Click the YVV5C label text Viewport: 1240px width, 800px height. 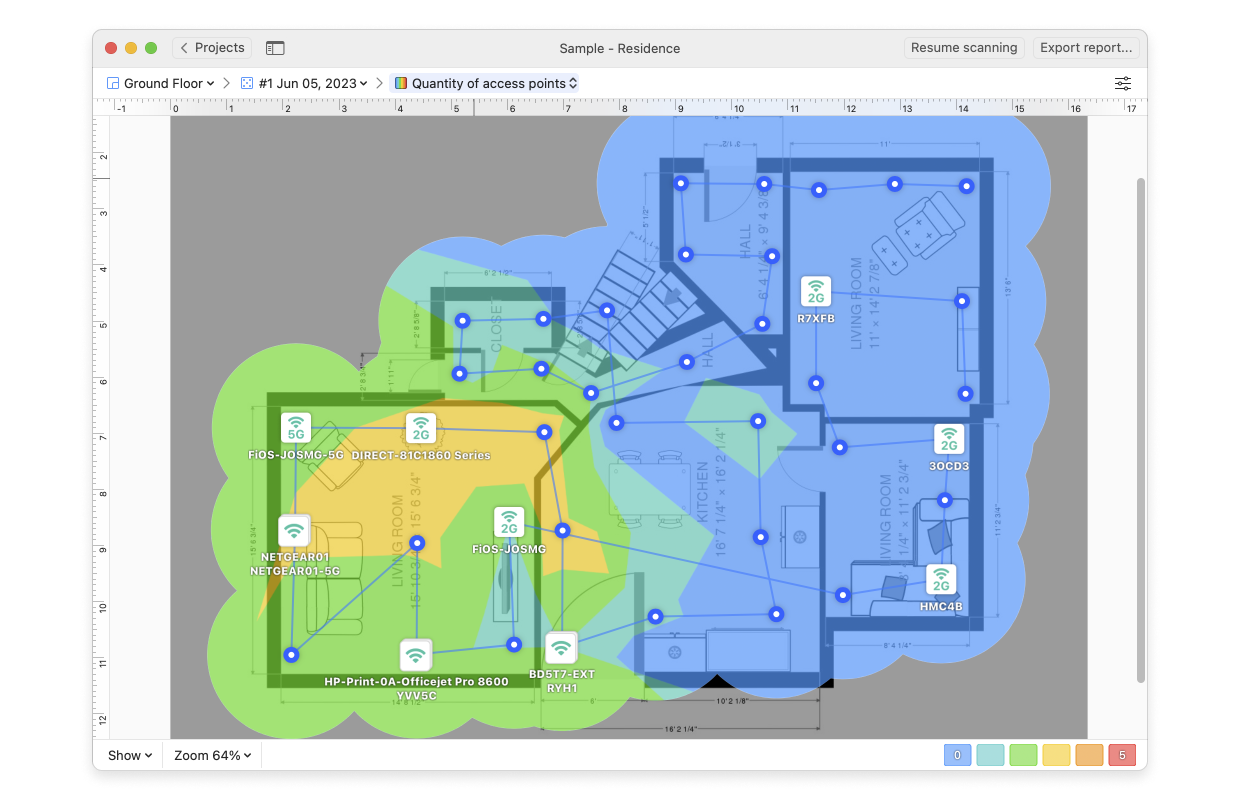point(416,695)
